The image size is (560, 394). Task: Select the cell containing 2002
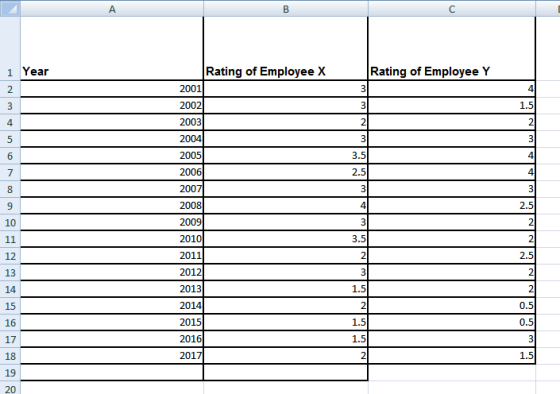[112, 105]
